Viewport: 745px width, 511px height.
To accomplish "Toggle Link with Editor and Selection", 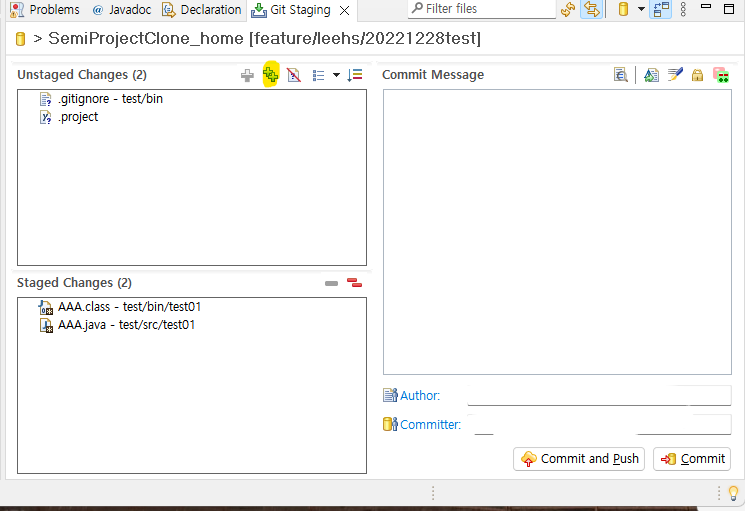I will 592,9.
